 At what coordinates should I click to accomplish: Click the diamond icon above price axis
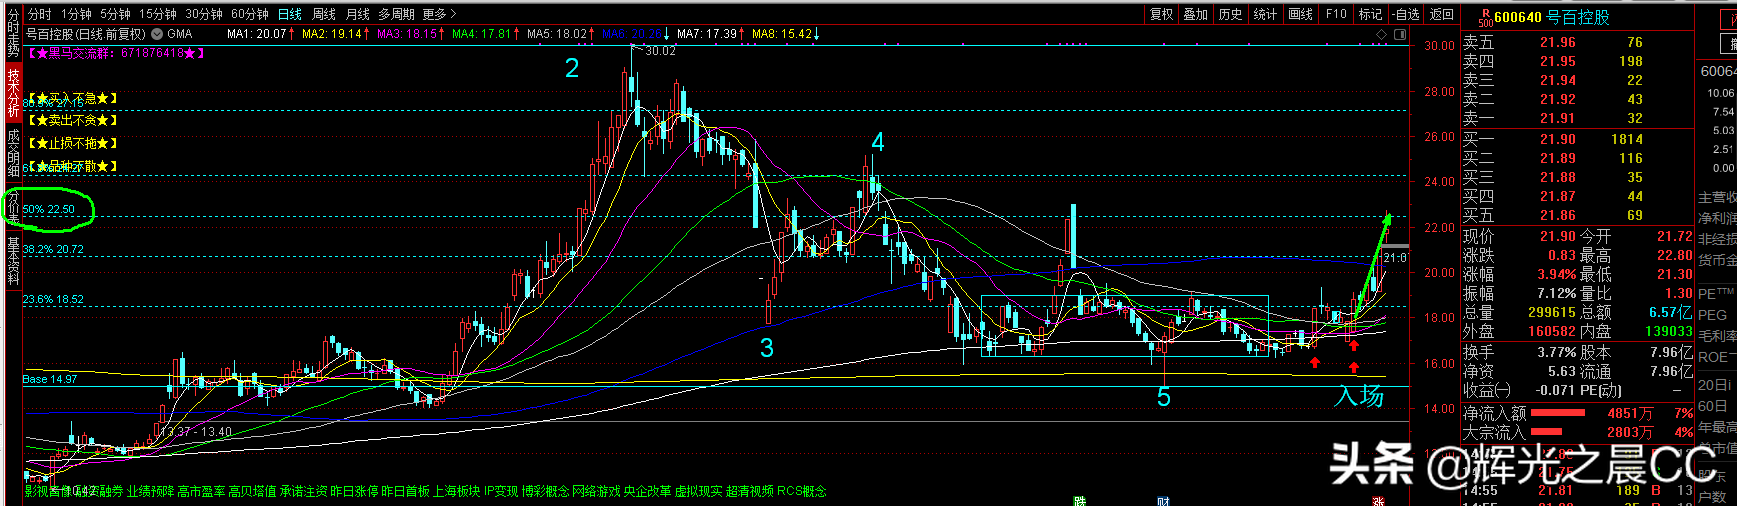point(1382,34)
